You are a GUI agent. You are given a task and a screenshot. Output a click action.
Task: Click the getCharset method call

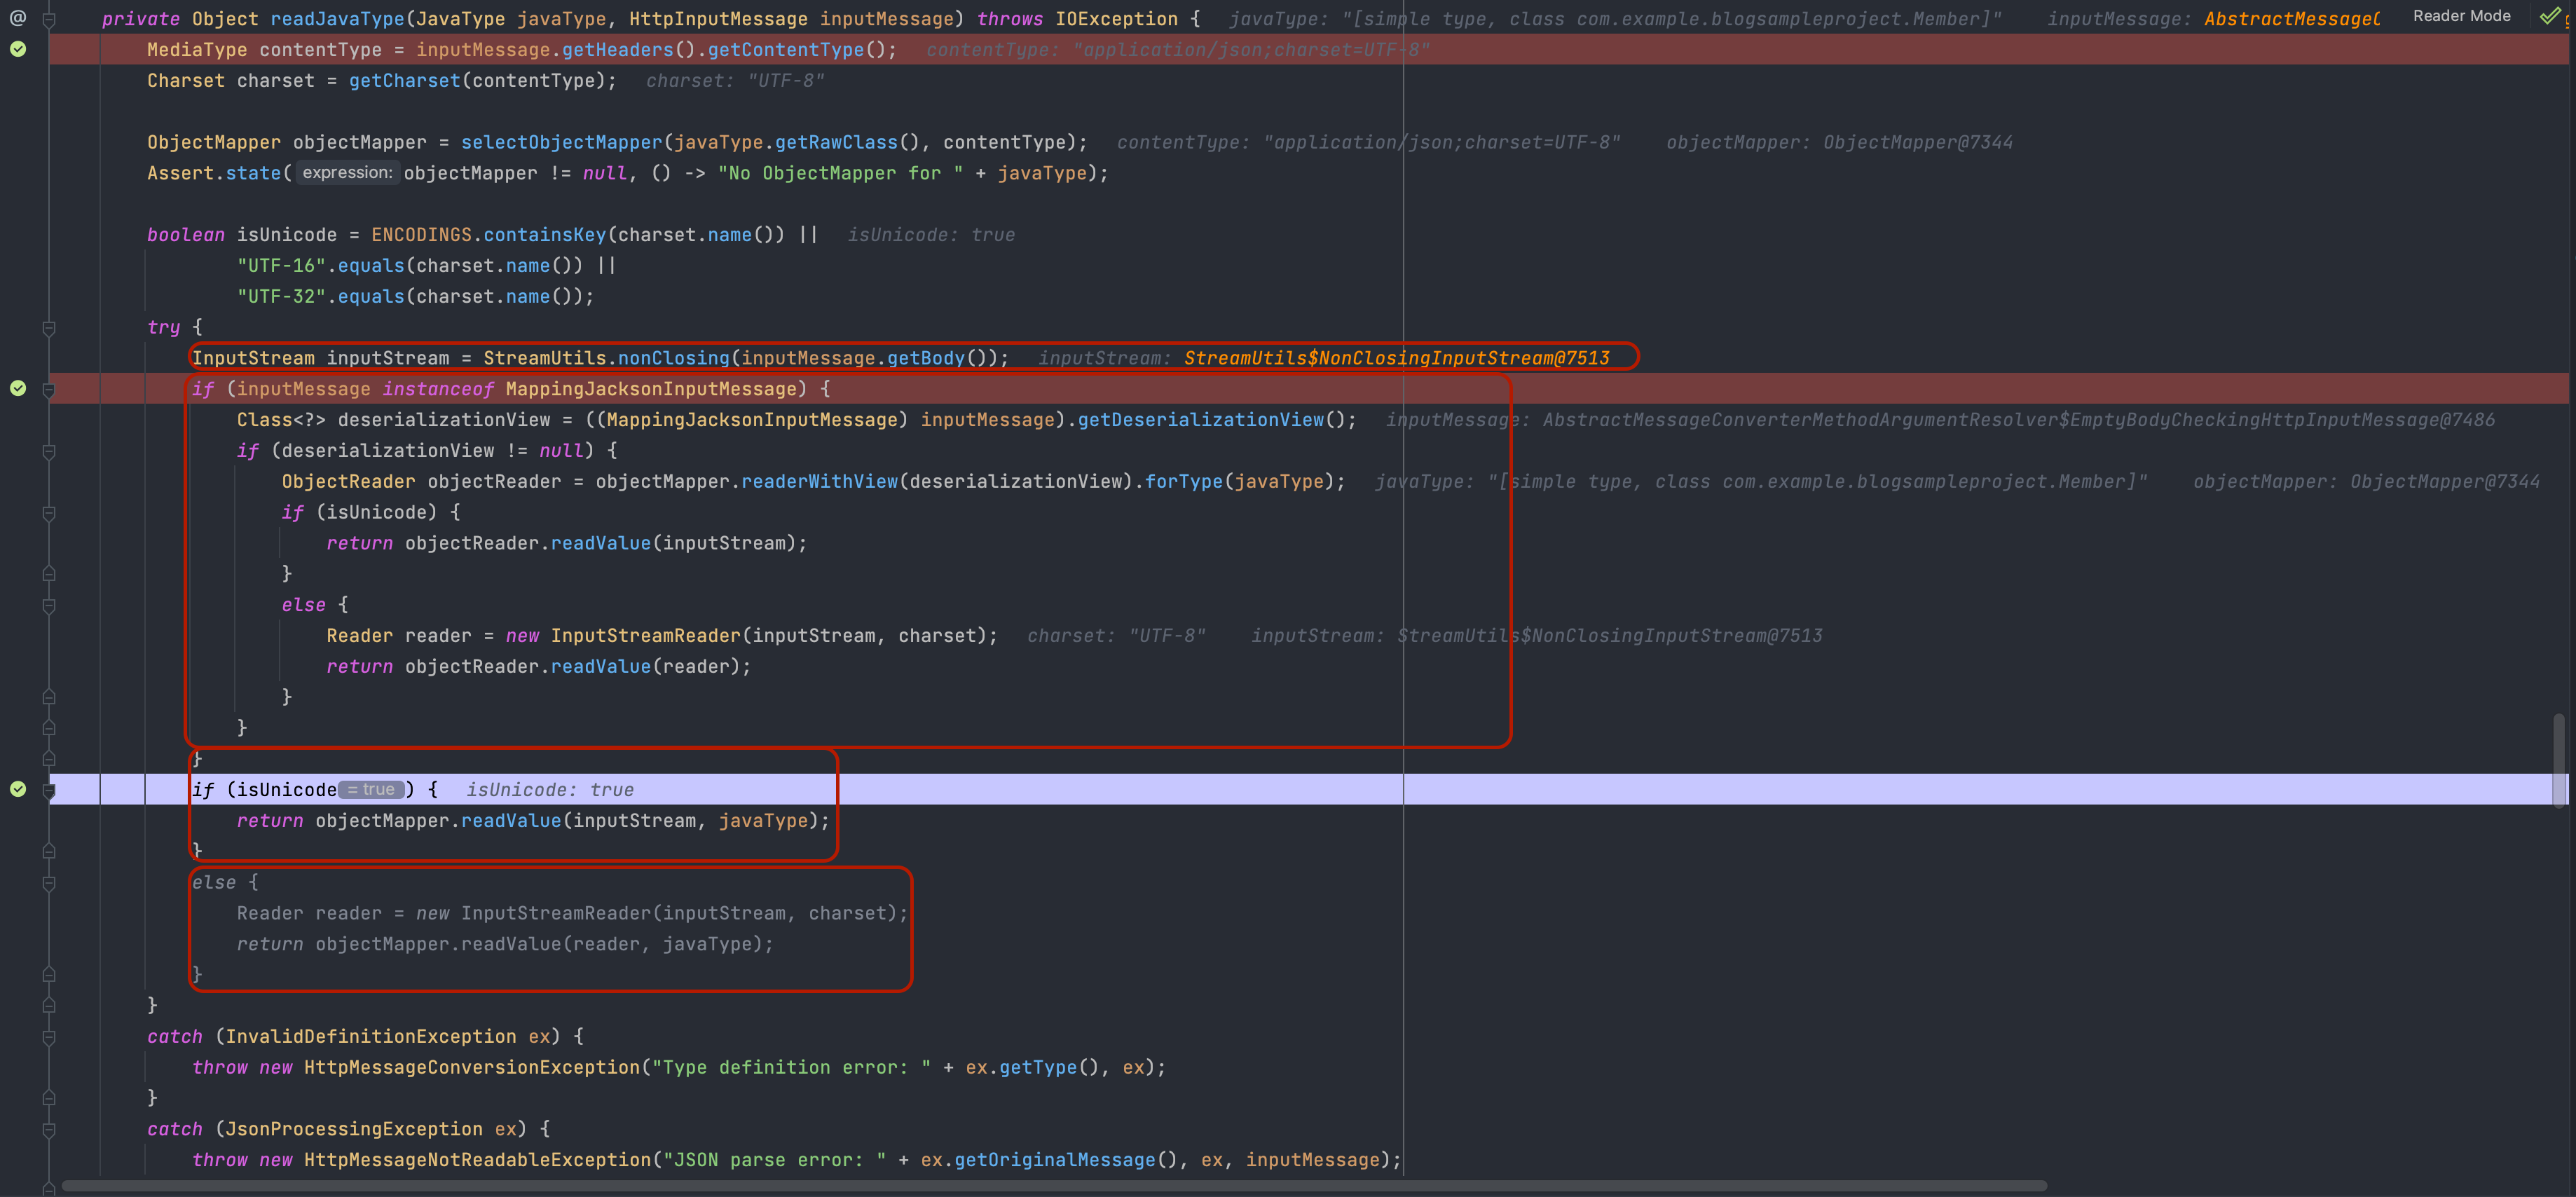(404, 81)
